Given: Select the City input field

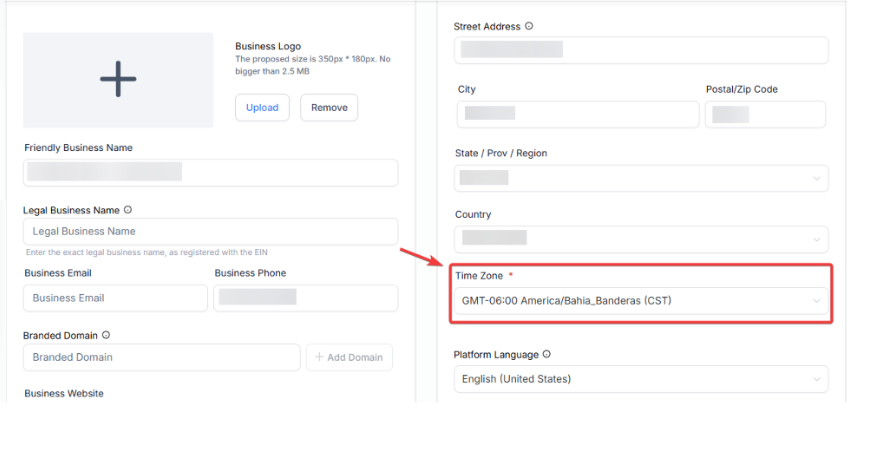Looking at the screenshot, I should click(x=578, y=114).
